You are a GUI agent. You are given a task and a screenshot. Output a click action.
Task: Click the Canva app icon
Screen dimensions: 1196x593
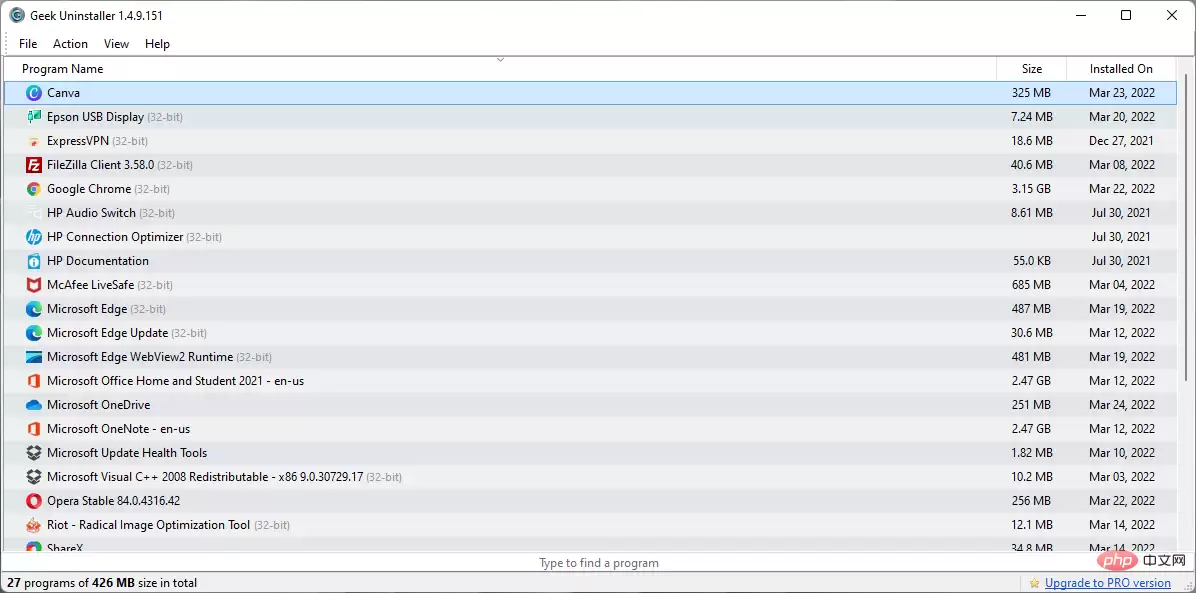tap(34, 93)
